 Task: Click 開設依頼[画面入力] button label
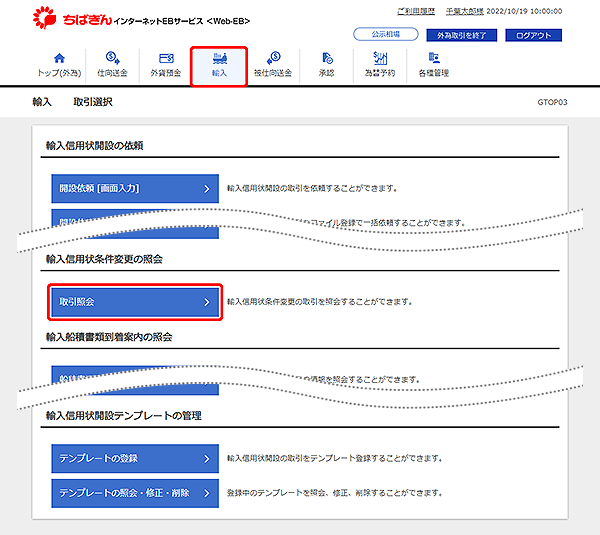pyautogui.click(x=99, y=188)
